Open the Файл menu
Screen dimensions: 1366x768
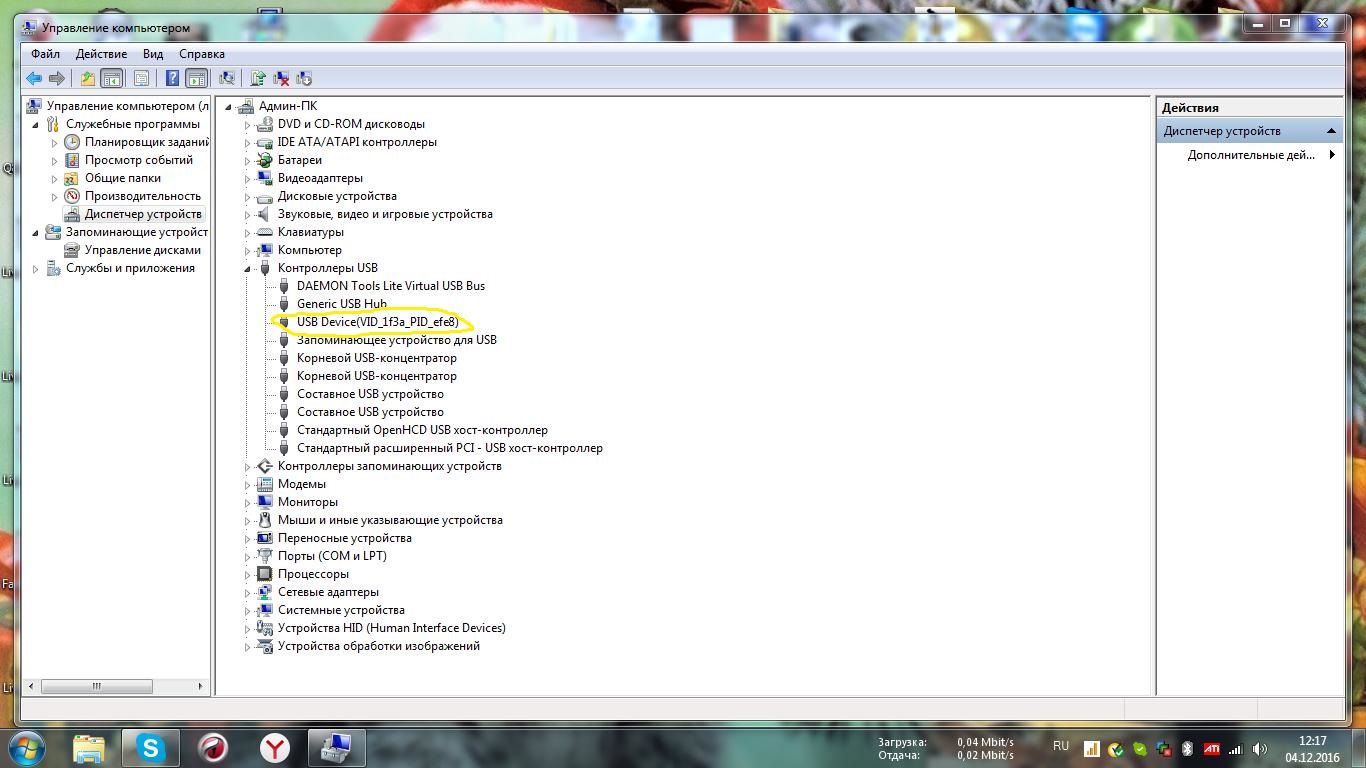pyautogui.click(x=45, y=54)
